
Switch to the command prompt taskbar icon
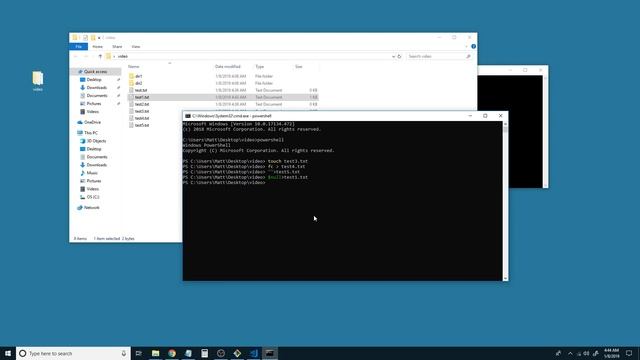point(270,353)
